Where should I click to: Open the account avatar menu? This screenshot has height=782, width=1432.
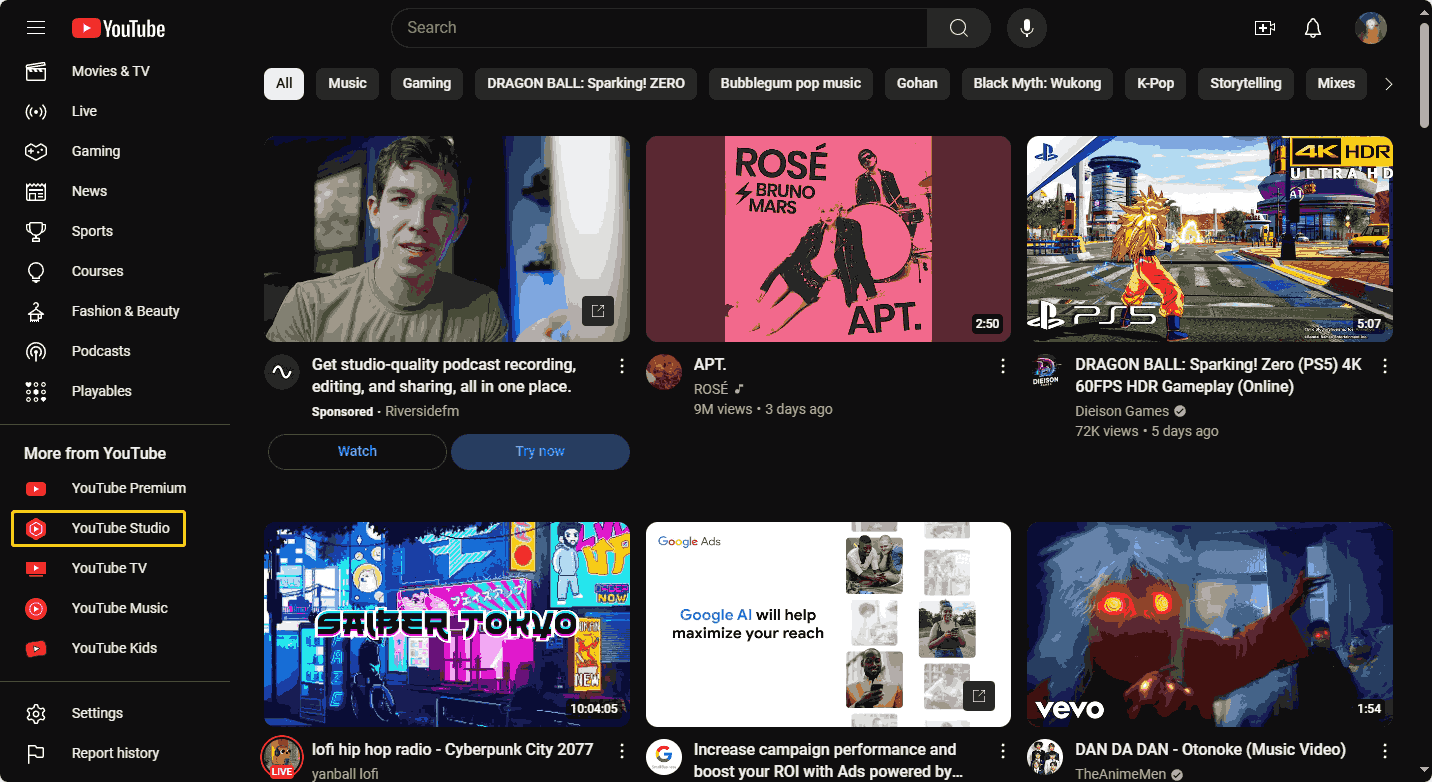click(x=1371, y=28)
